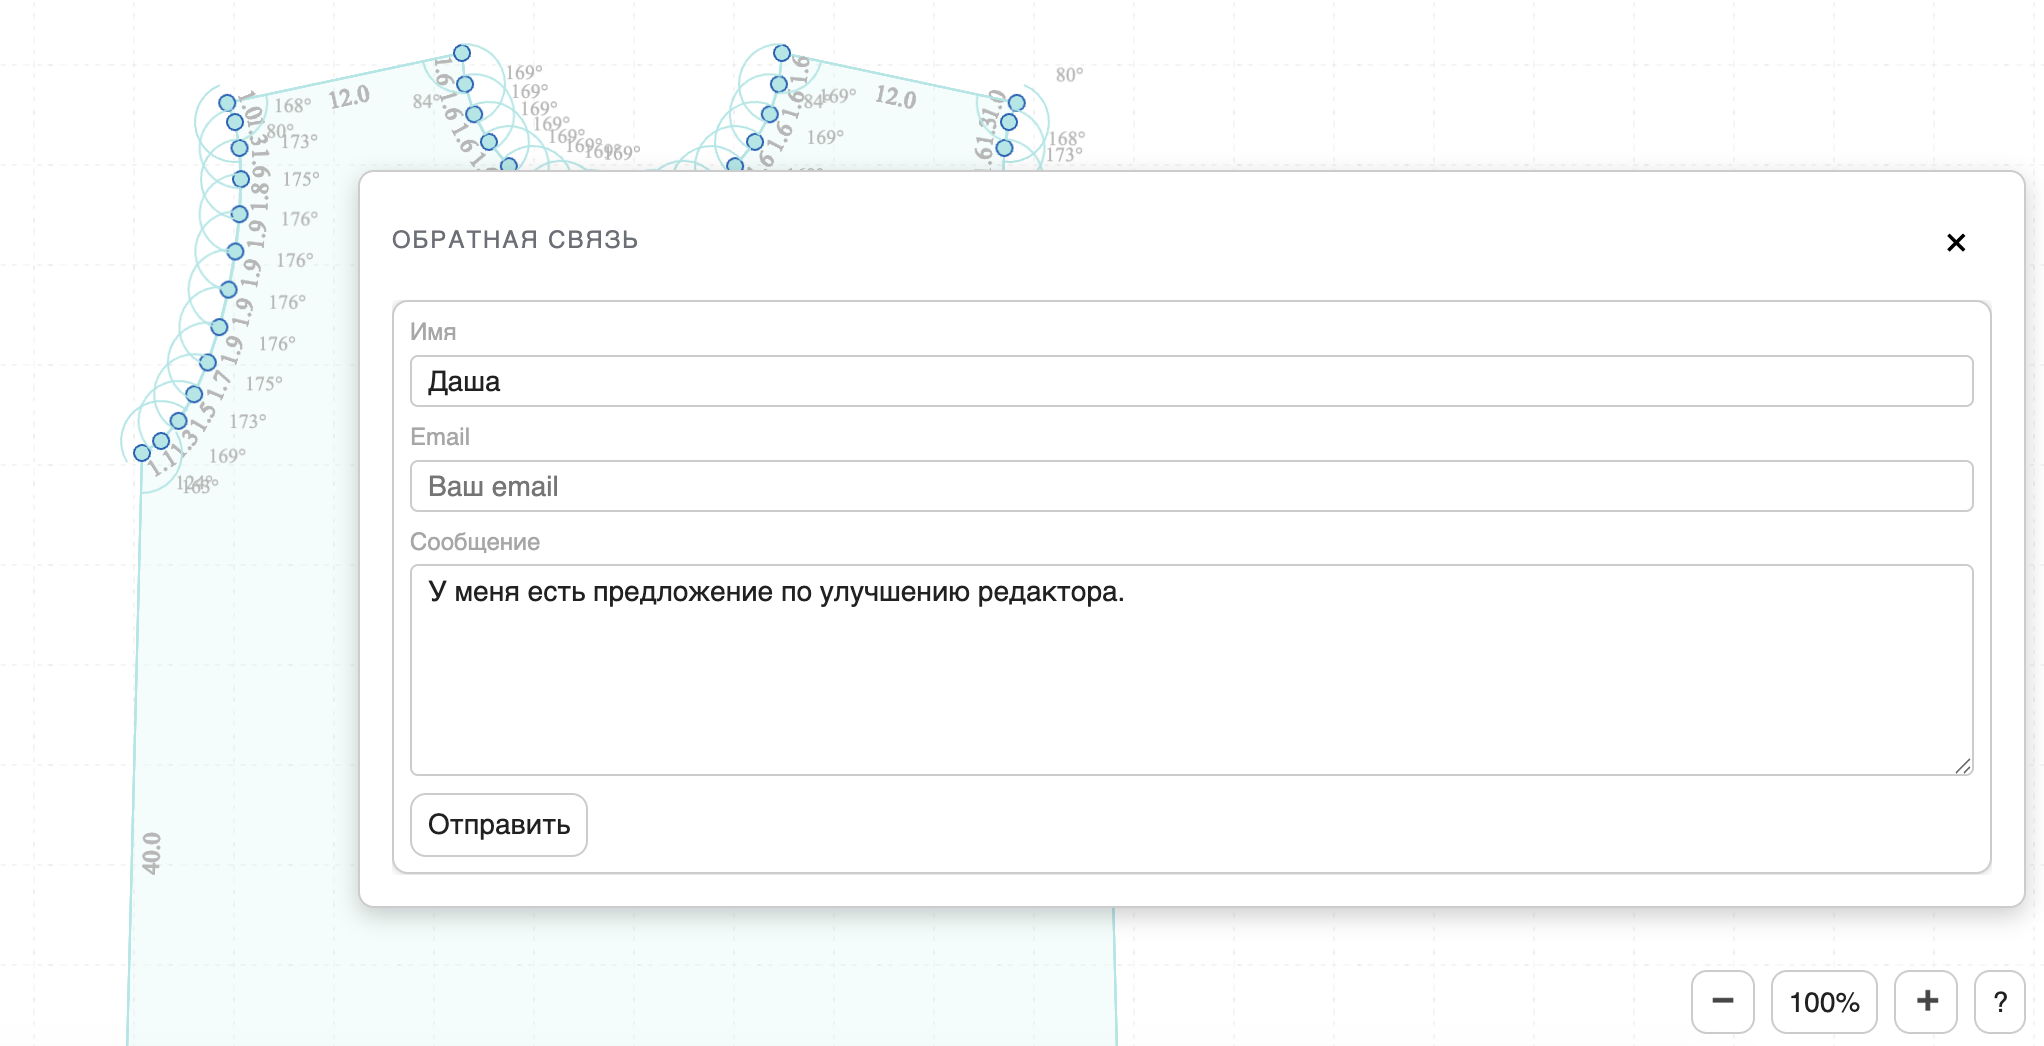Click the 40.0 edge length label
Image resolution: width=2044 pixels, height=1046 pixels.
[x=151, y=853]
